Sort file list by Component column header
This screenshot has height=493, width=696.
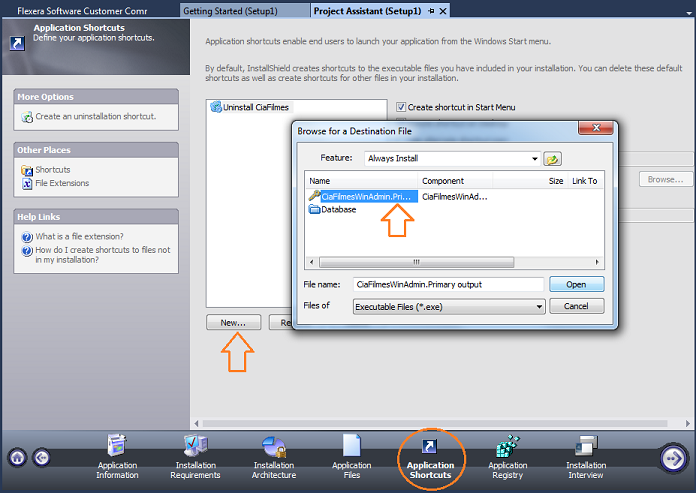455,181
